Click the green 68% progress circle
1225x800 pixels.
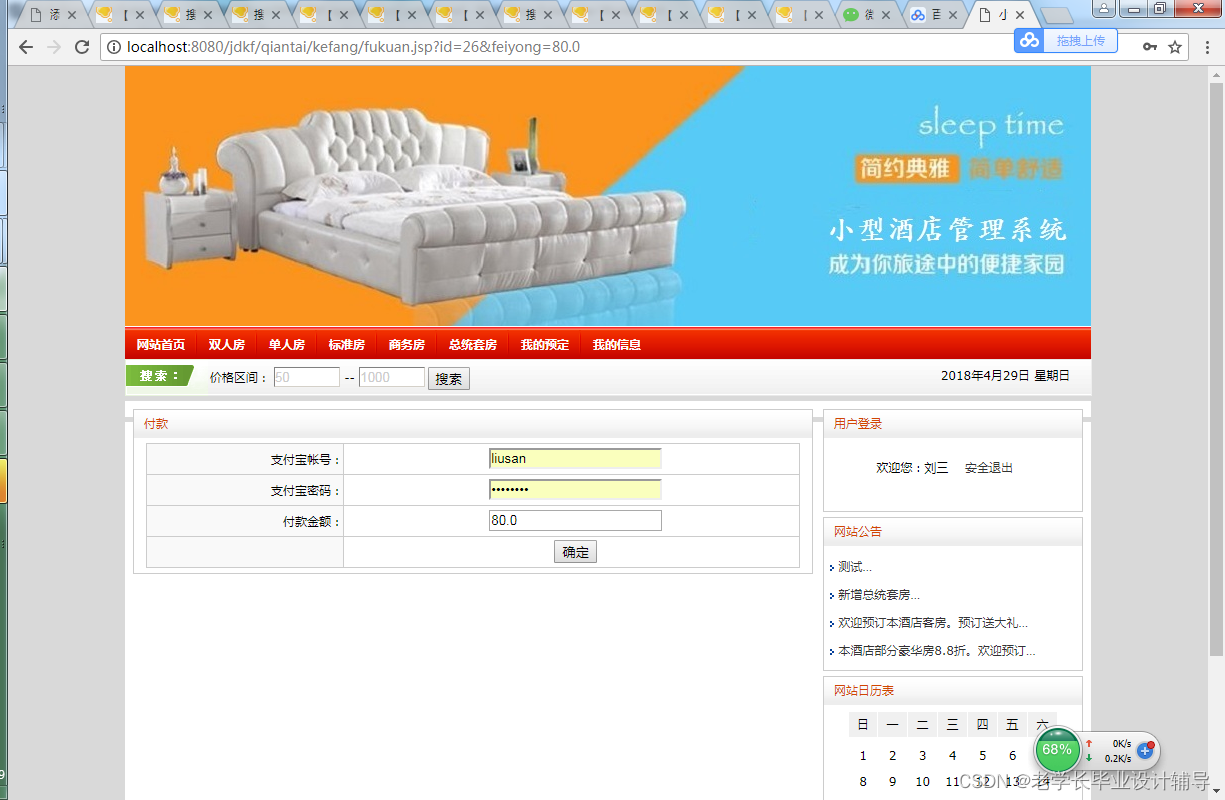[1057, 749]
